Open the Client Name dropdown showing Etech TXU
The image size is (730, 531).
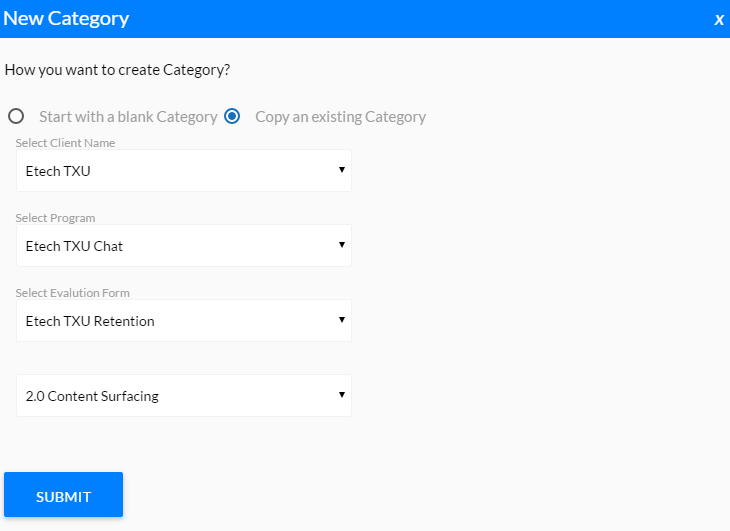[x=184, y=170]
